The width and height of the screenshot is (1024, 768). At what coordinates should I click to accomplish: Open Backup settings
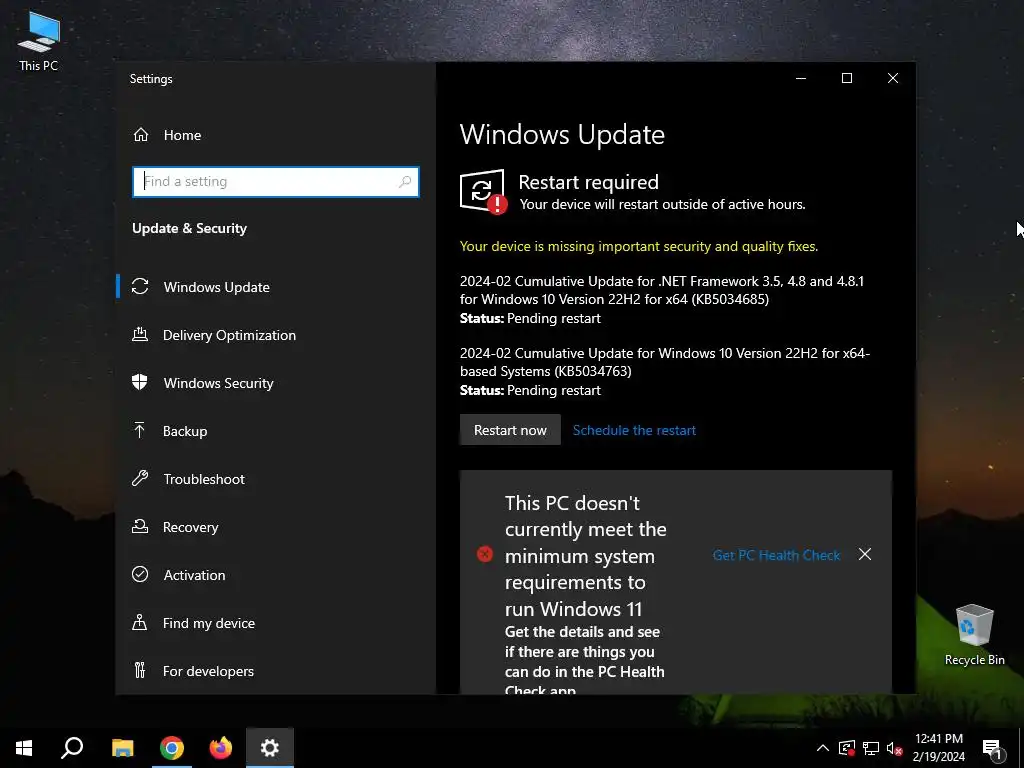[x=275, y=431]
